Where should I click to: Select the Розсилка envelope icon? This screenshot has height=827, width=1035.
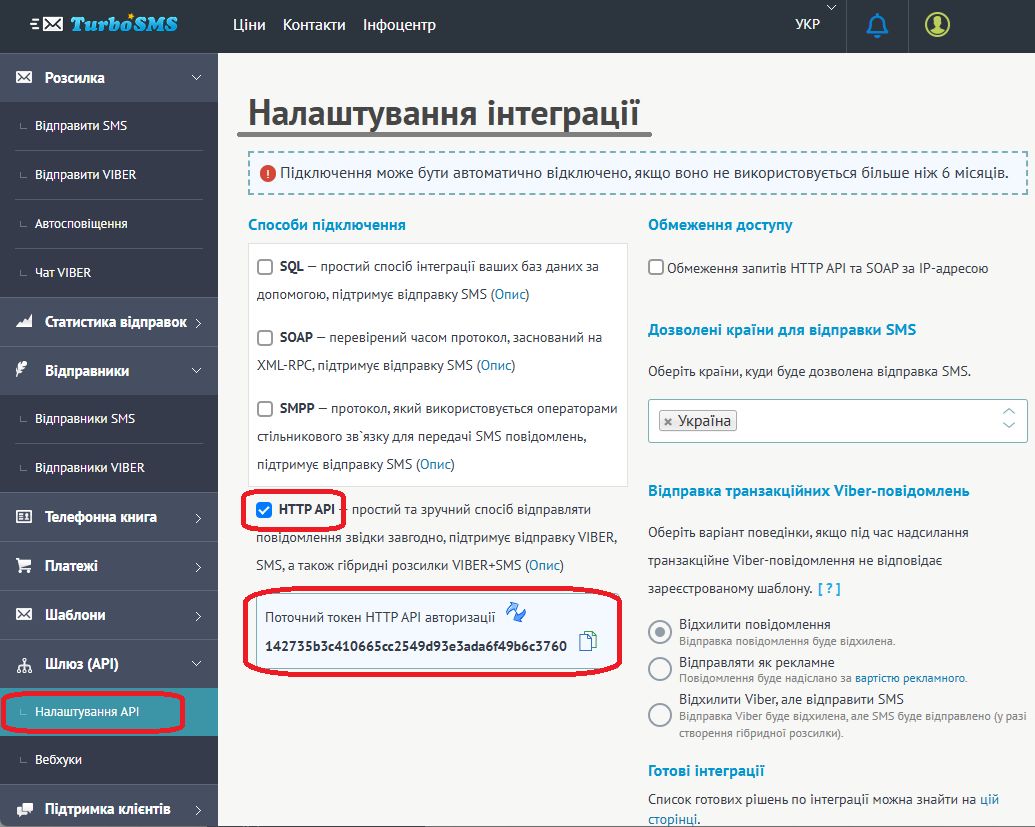(24, 76)
